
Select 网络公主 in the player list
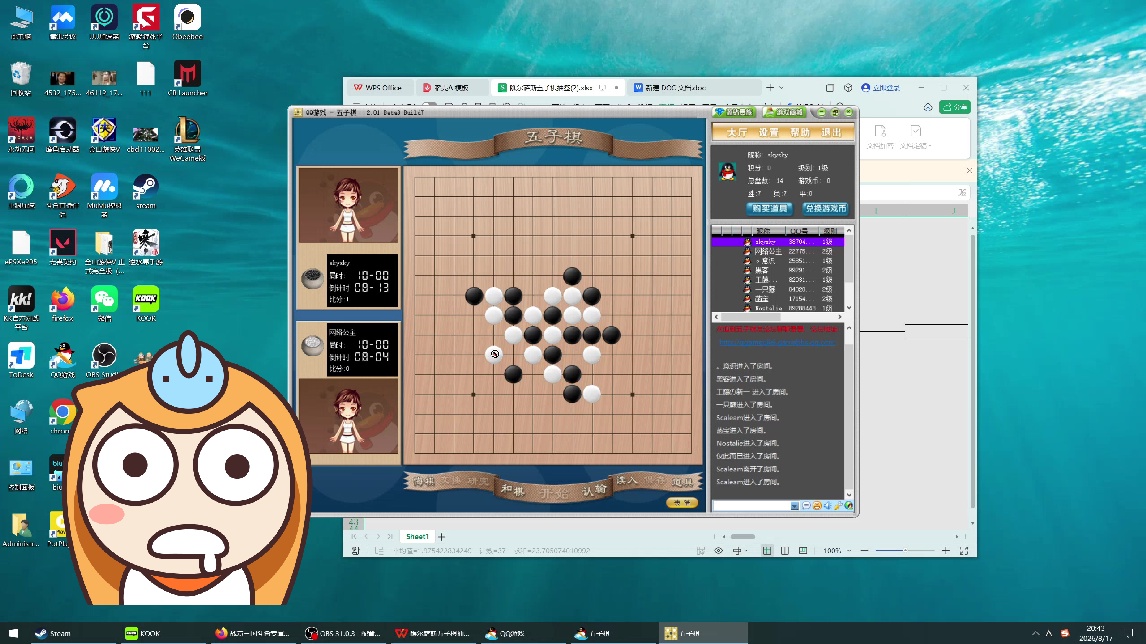[x=778, y=251]
